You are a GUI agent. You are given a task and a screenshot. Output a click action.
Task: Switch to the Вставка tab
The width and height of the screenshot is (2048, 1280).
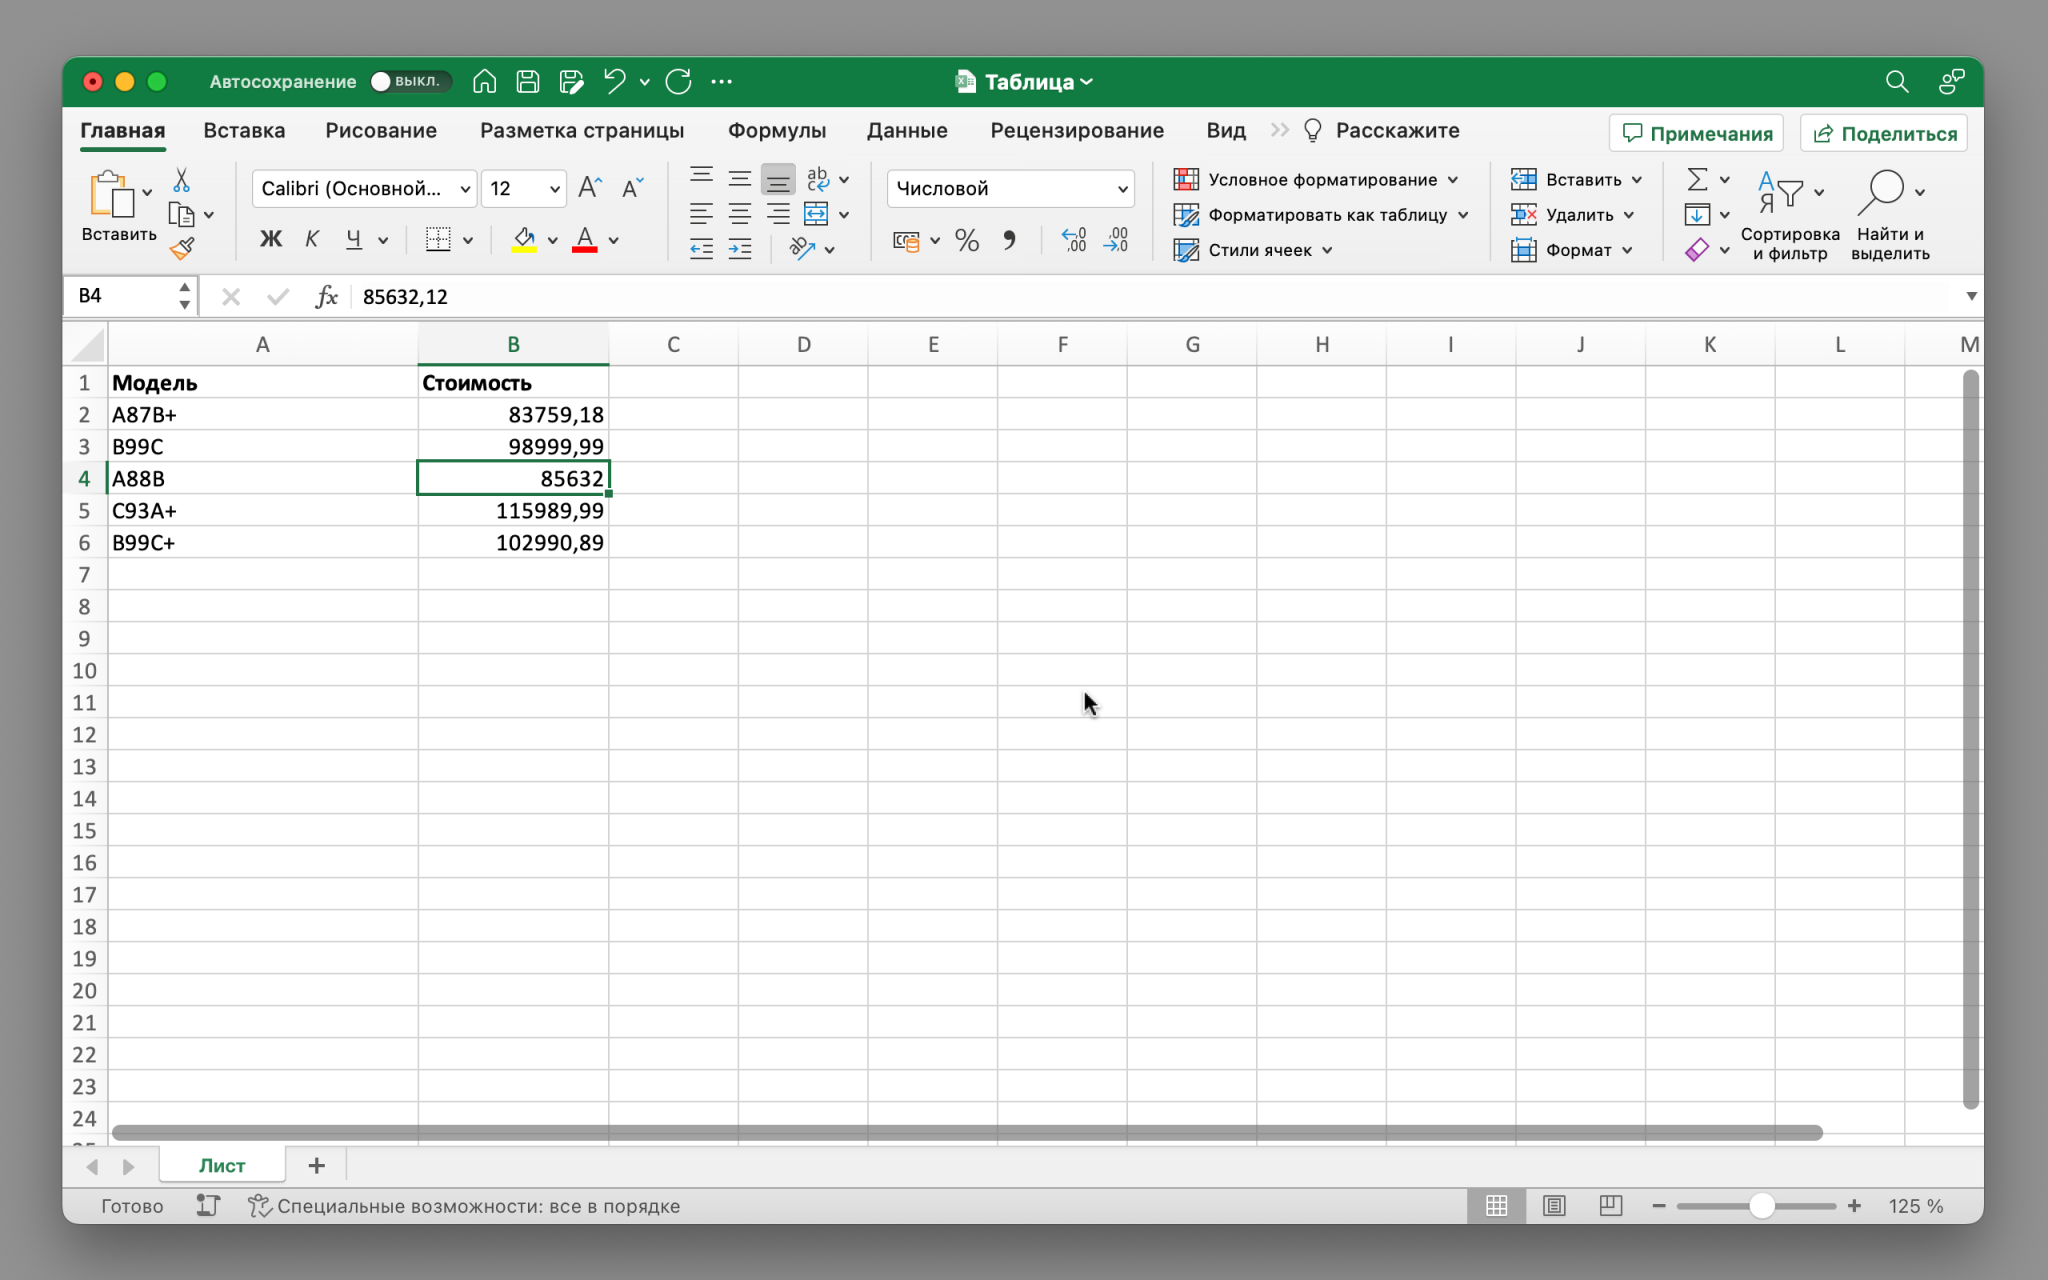pyautogui.click(x=244, y=131)
